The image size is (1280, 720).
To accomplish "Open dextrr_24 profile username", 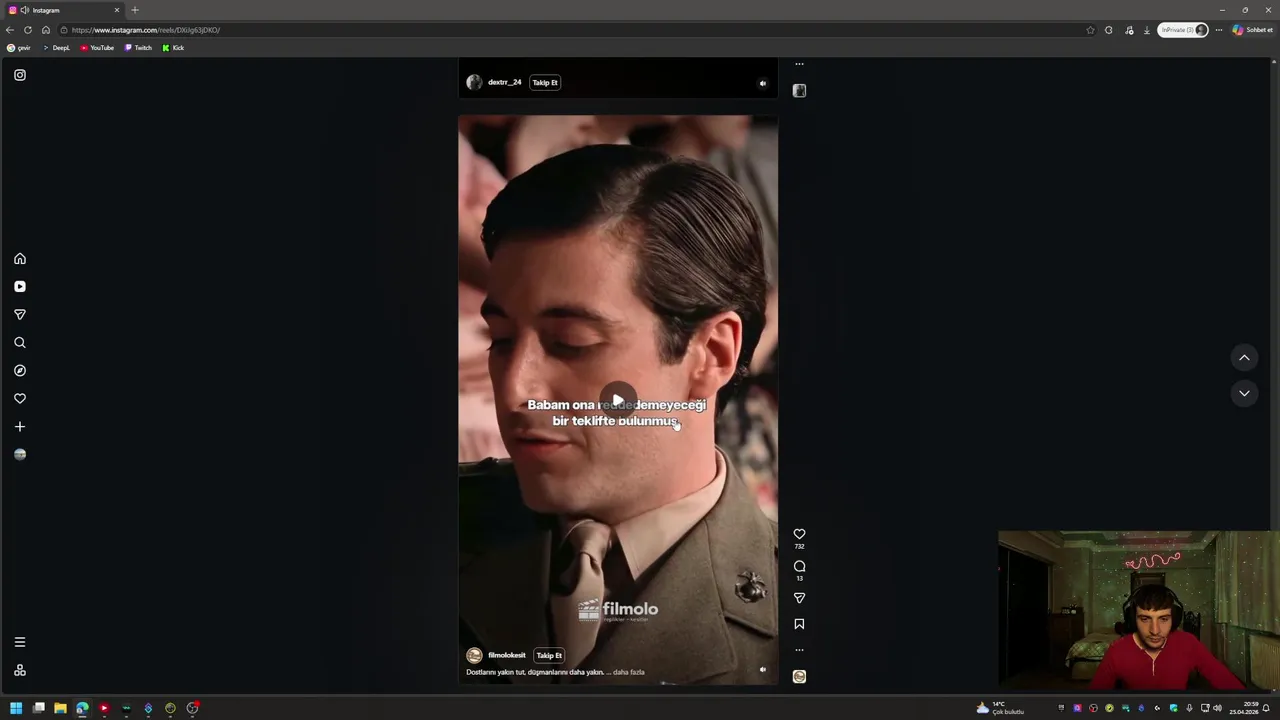I will (504, 83).
